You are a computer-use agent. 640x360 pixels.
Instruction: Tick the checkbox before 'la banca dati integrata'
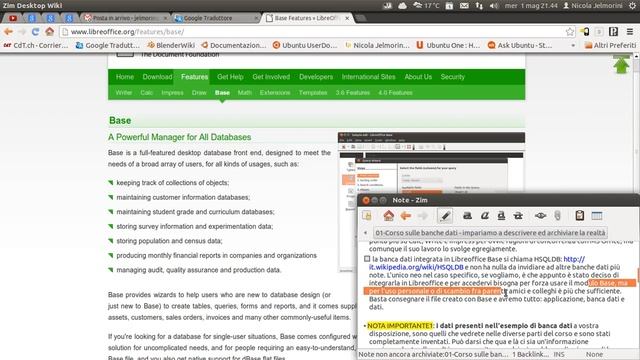[x=367, y=259]
